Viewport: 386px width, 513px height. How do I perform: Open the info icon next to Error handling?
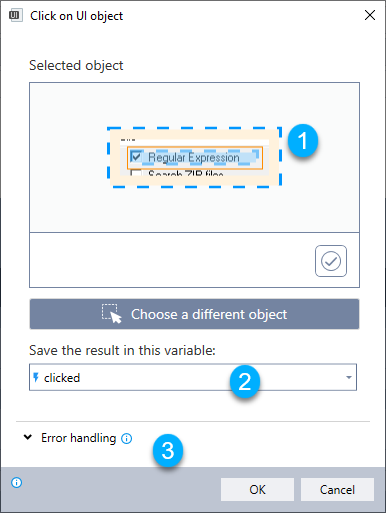point(126,438)
